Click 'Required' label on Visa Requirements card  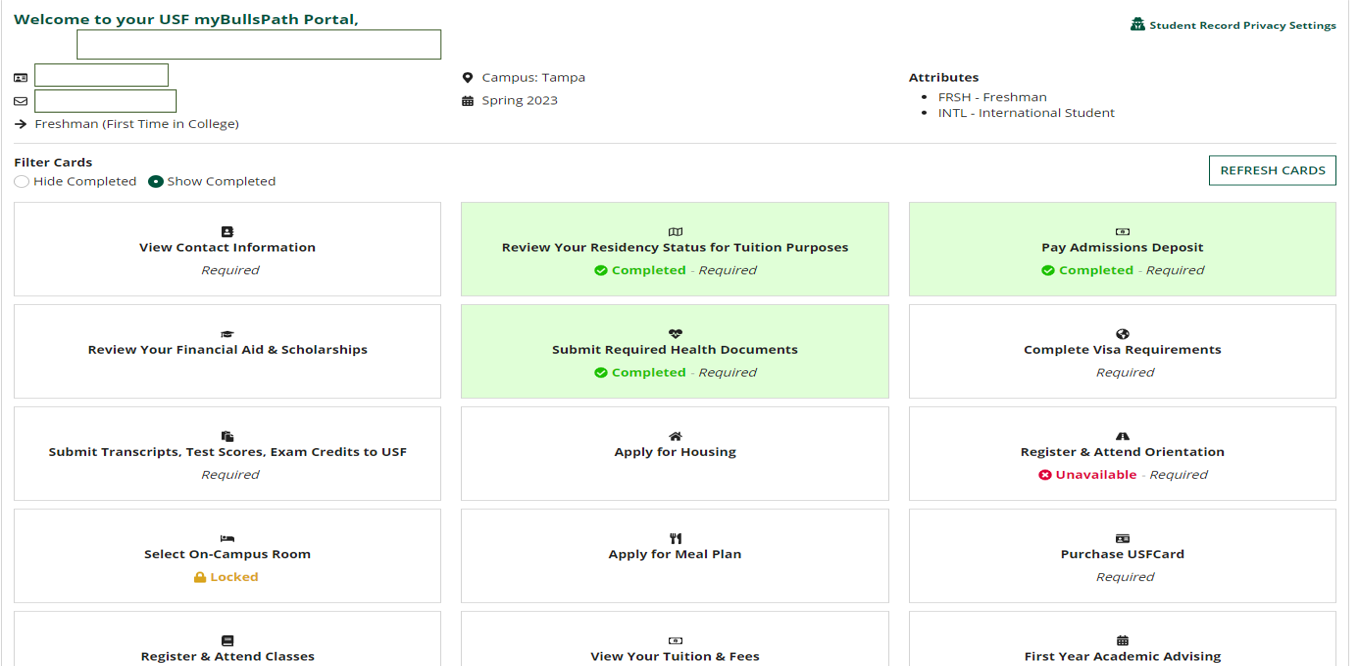point(1125,372)
